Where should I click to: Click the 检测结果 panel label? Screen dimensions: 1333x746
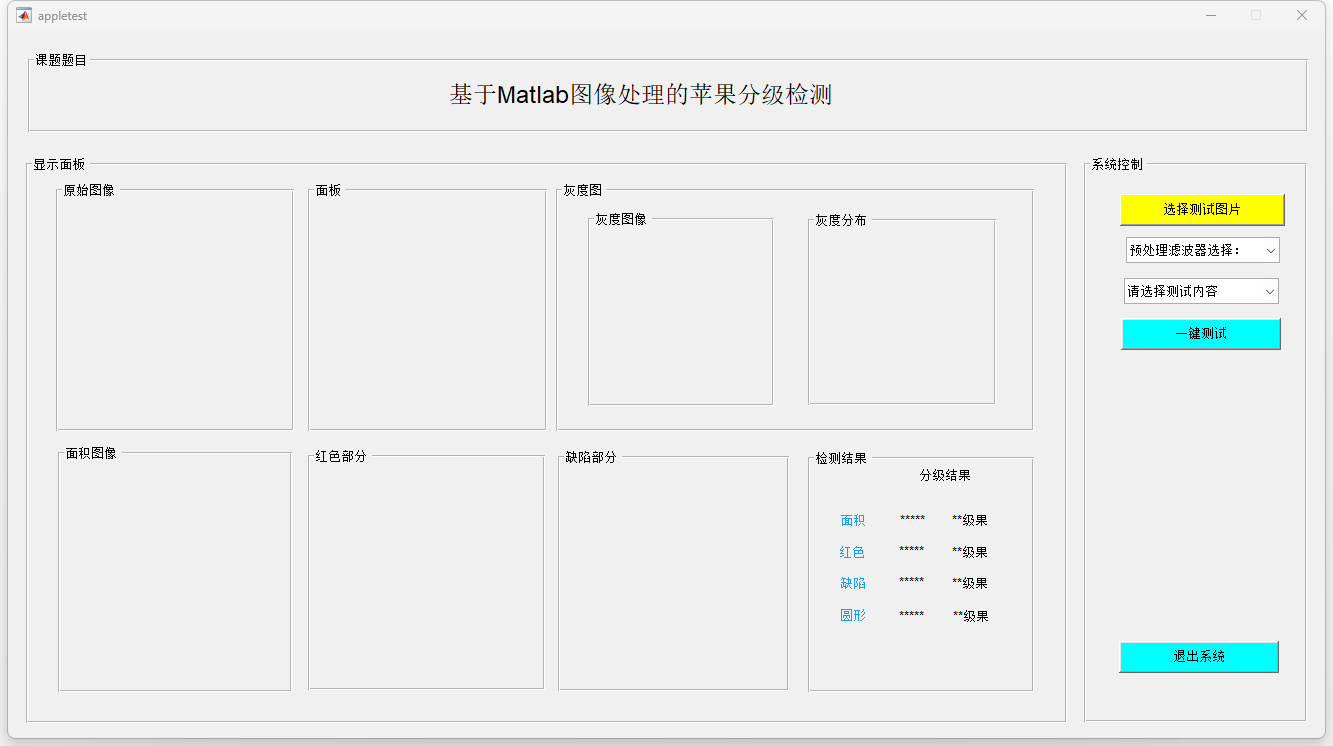tap(841, 458)
